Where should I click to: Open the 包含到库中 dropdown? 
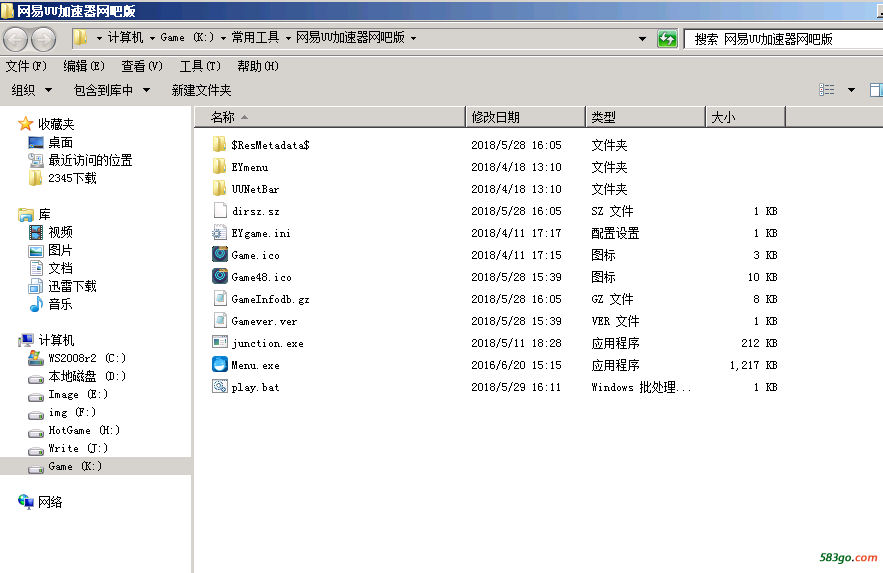click(112, 90)
